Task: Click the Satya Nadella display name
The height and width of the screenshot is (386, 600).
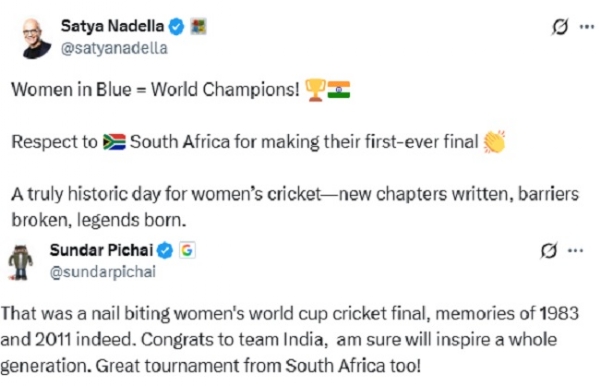Action: 112,26
